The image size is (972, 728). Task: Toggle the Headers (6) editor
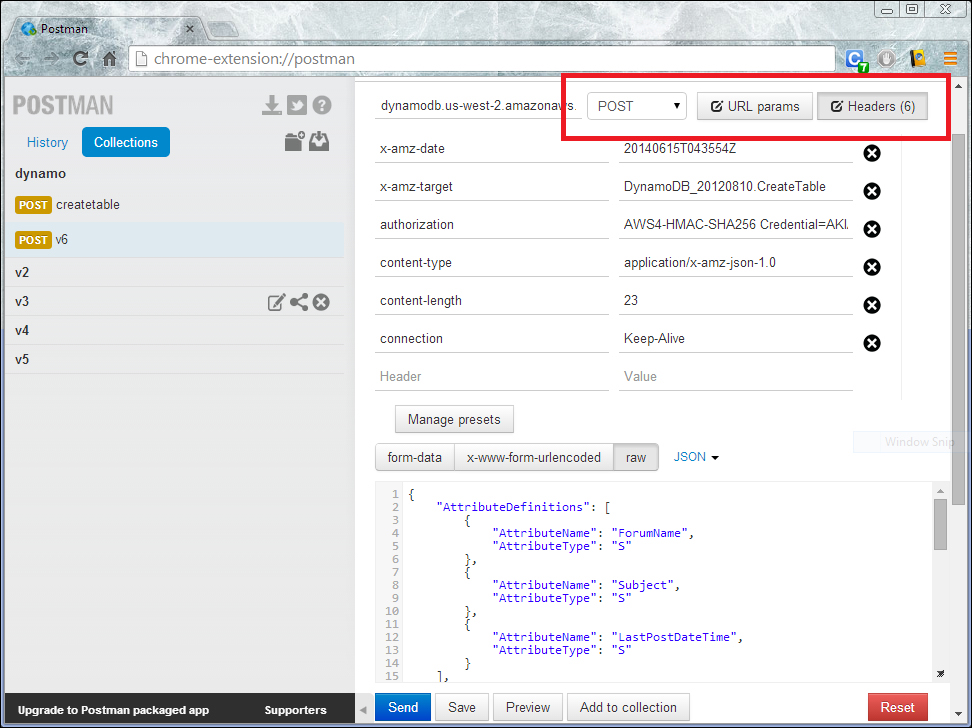872,106
